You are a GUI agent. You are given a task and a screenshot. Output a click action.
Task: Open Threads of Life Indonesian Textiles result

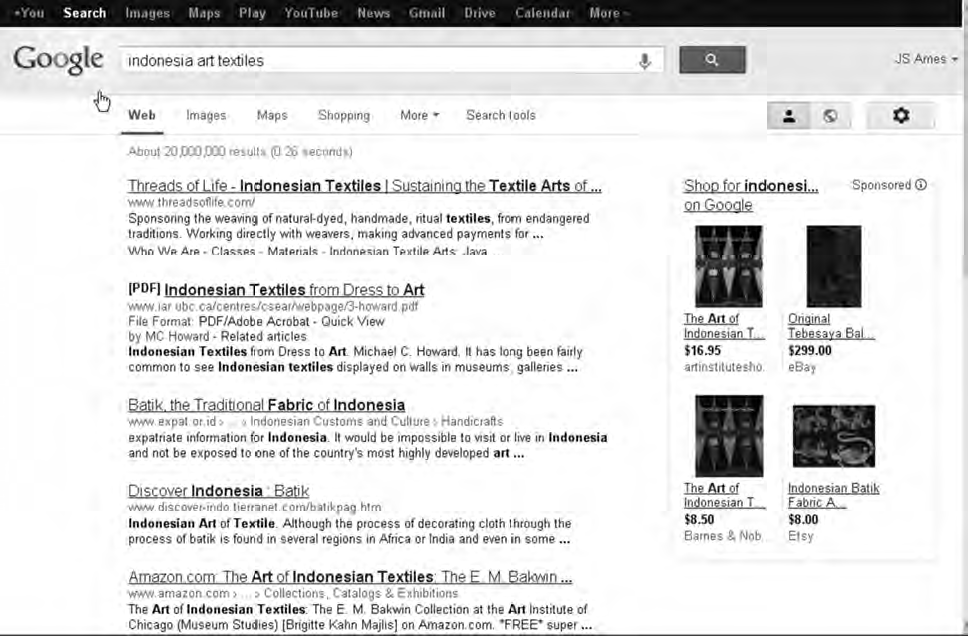(364, 186)
